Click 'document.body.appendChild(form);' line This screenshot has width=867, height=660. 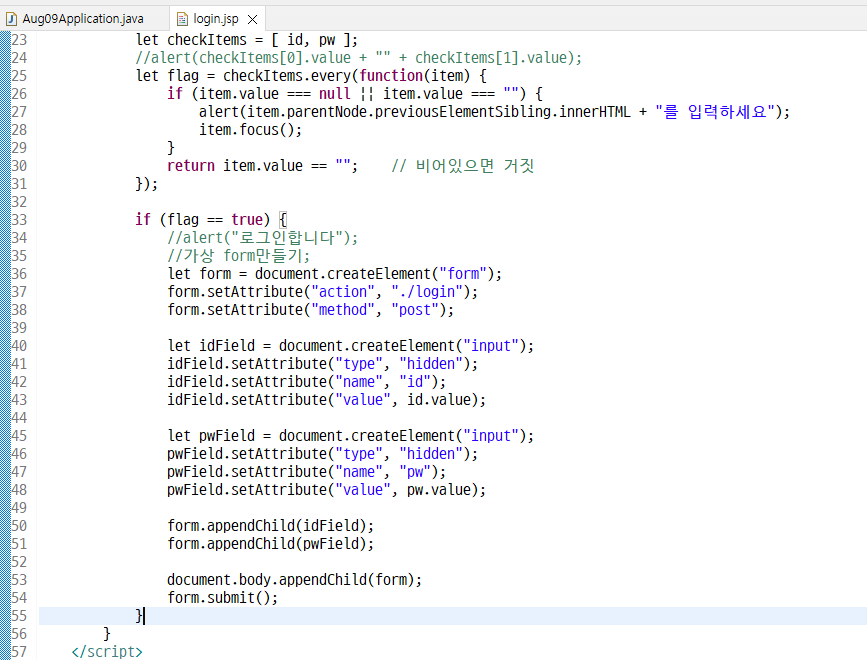coord(294,580)
